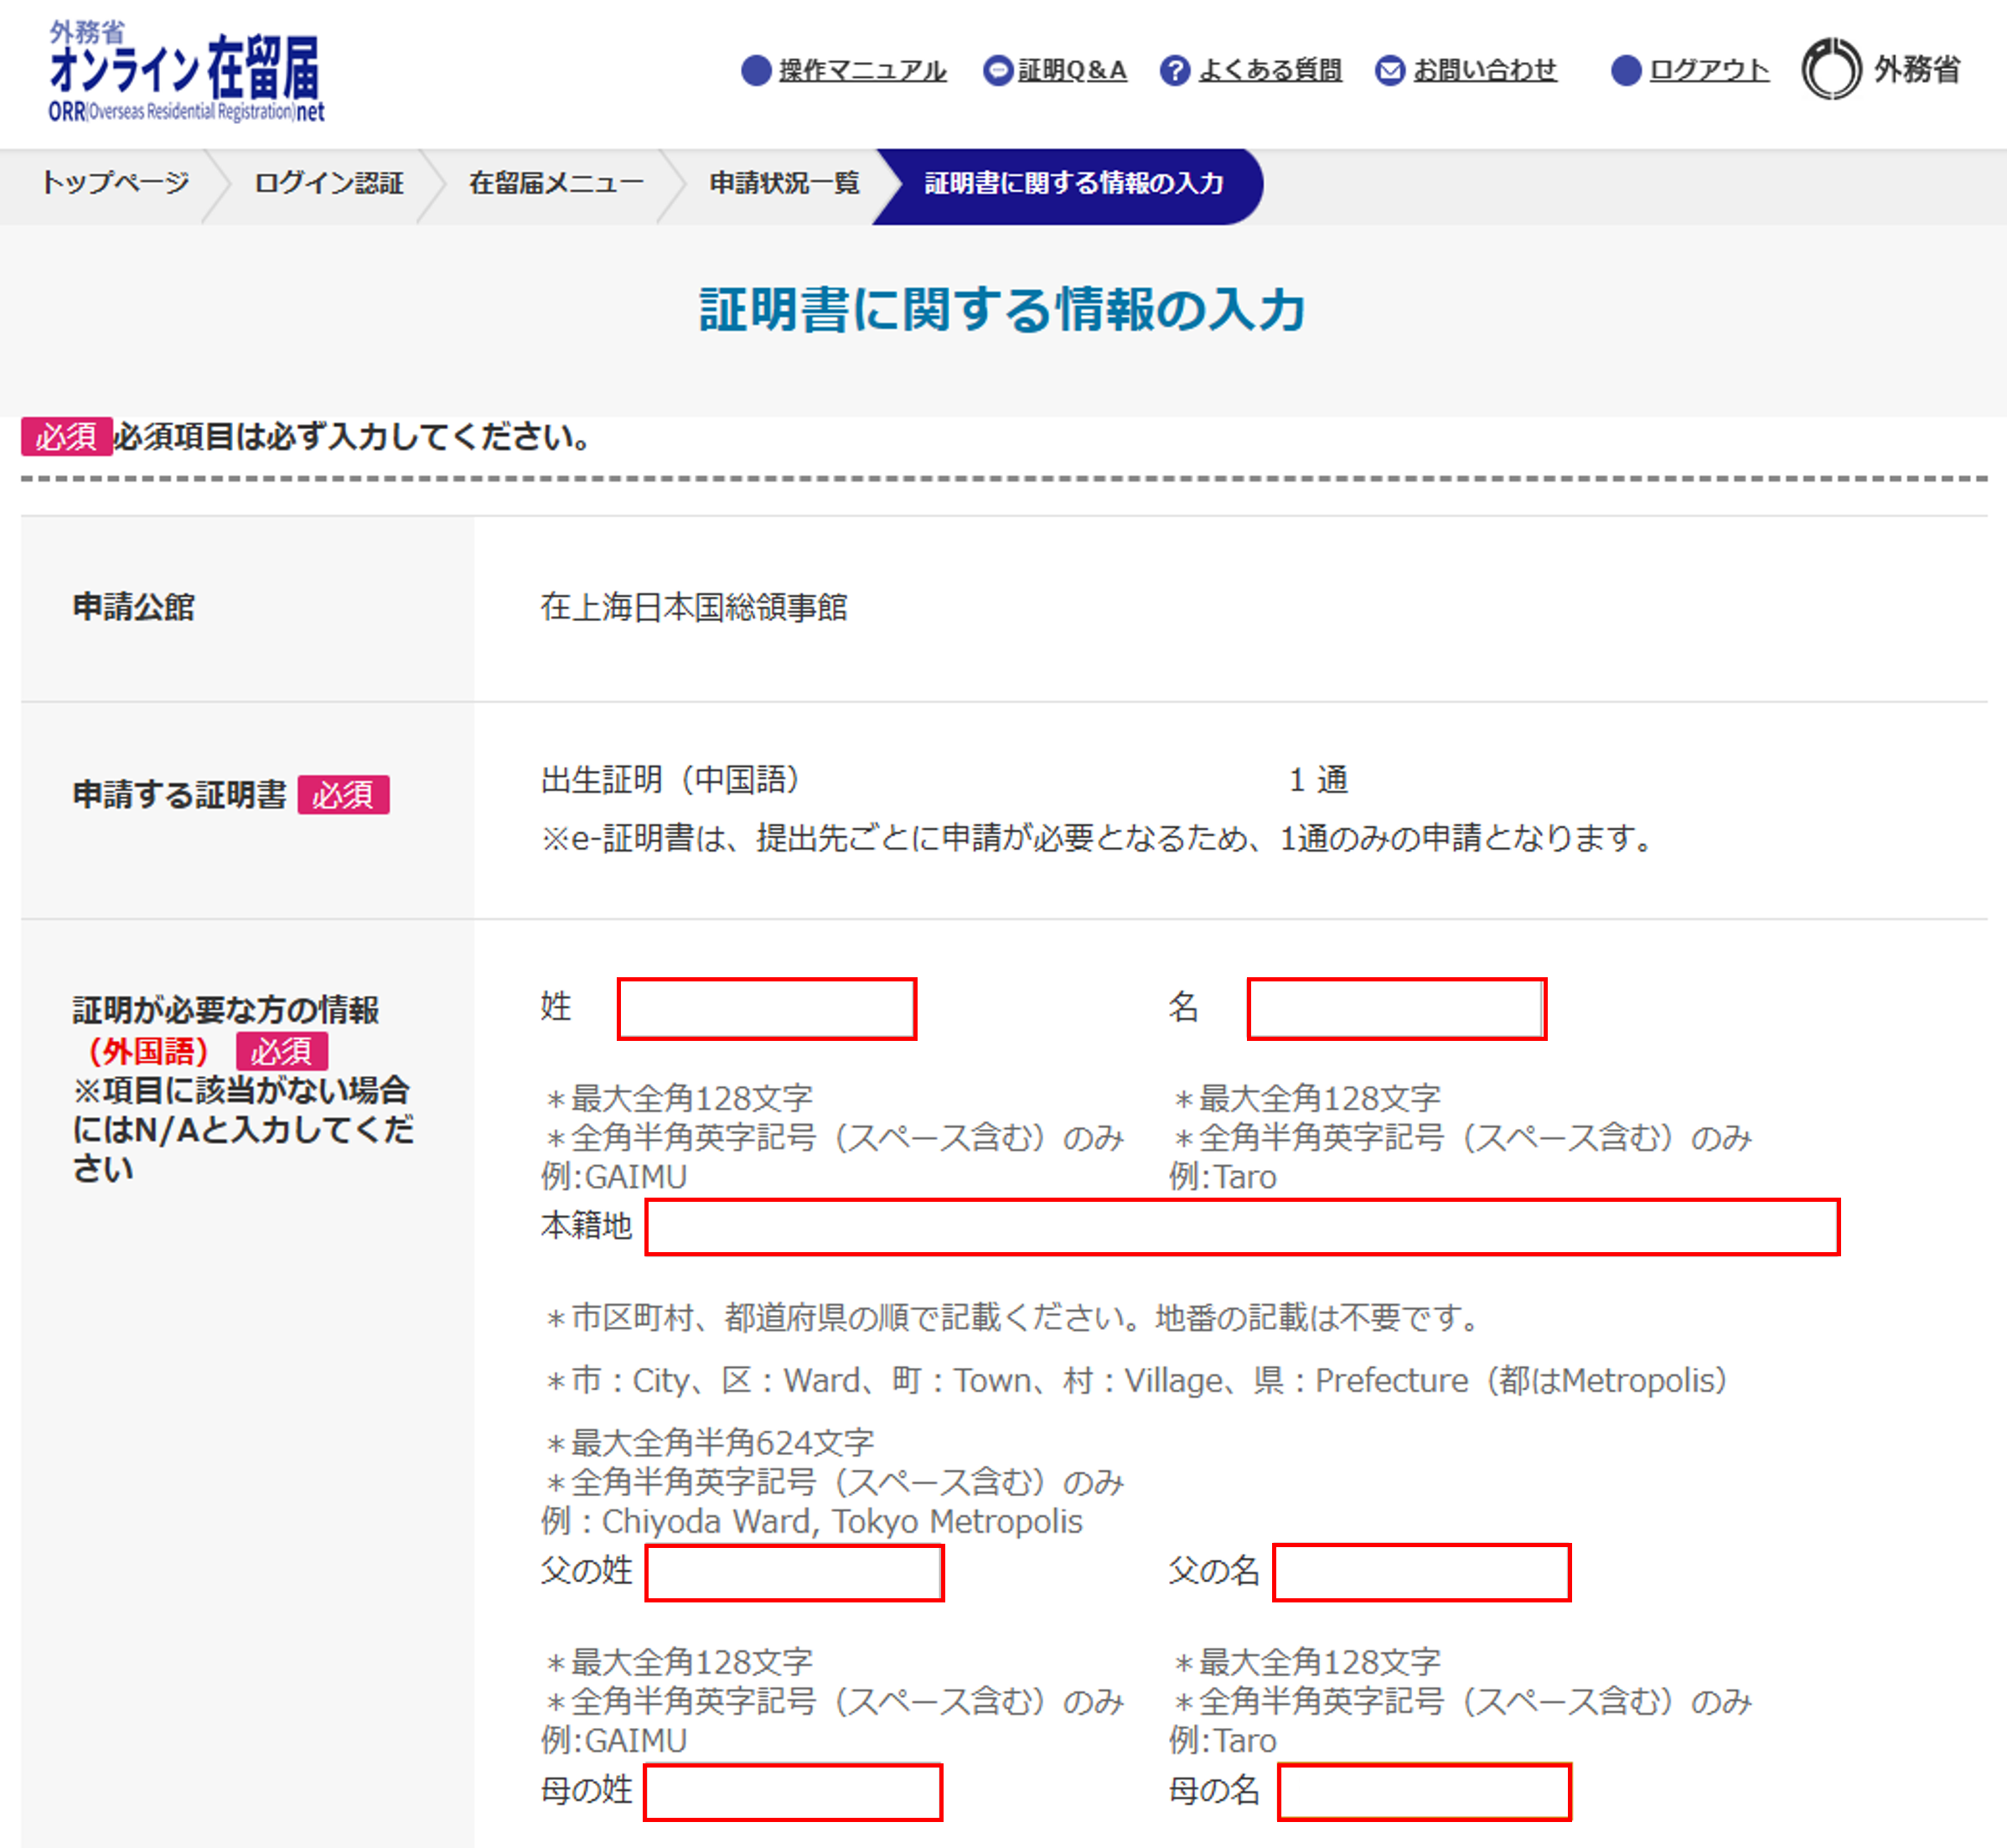2007x1848 pixels.
Task: Select the 母の姓 input field
Action: tap(793, 1792)
